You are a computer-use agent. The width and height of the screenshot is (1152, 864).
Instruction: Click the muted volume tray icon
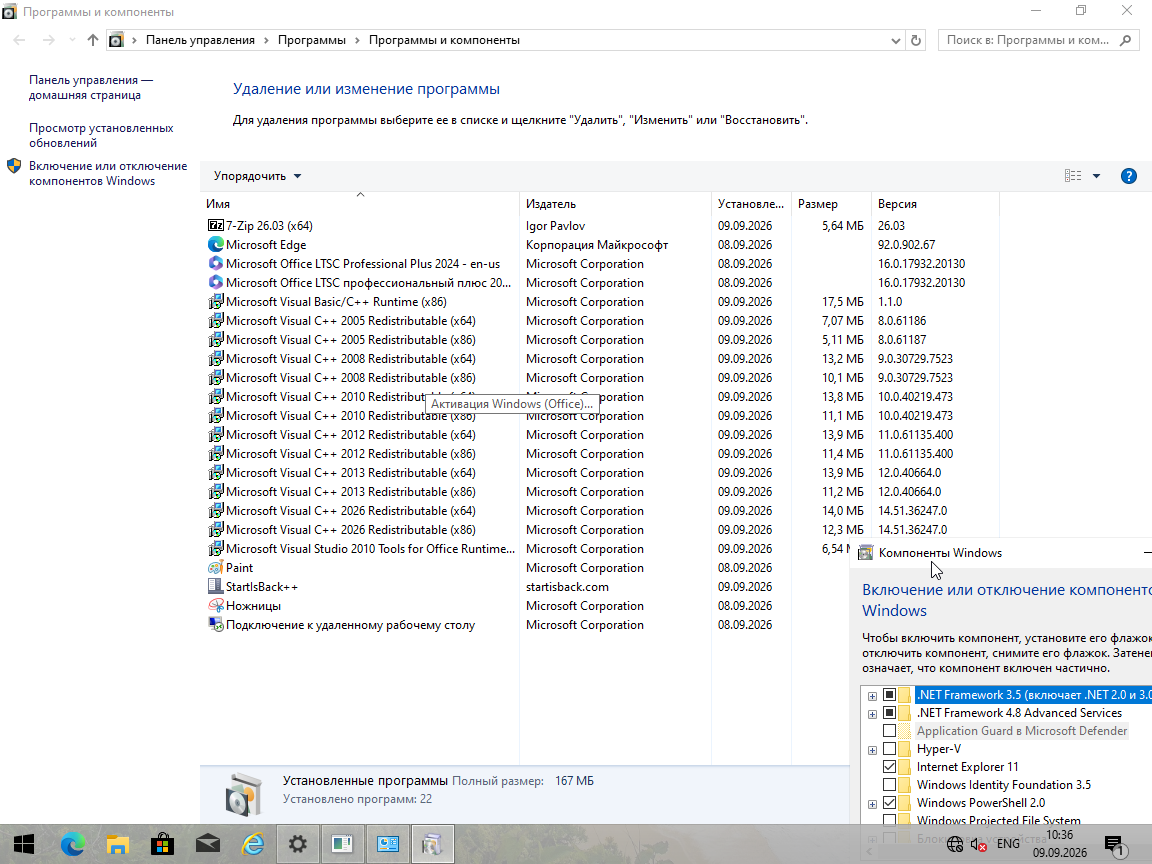[x=979, y=845]
